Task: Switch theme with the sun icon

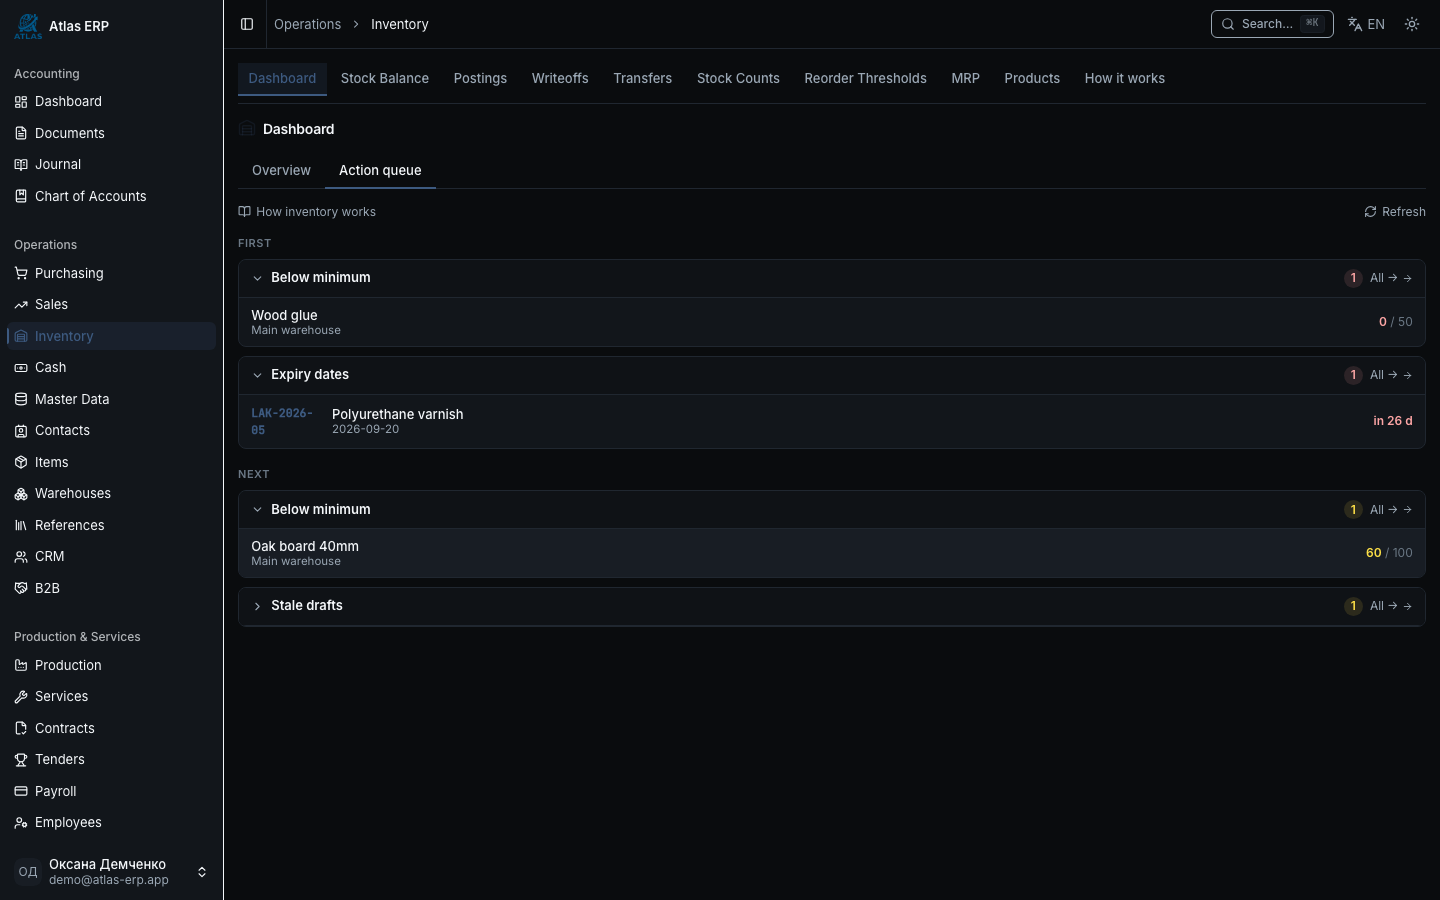Action: pyautogui.click(x=1412, y=24)
